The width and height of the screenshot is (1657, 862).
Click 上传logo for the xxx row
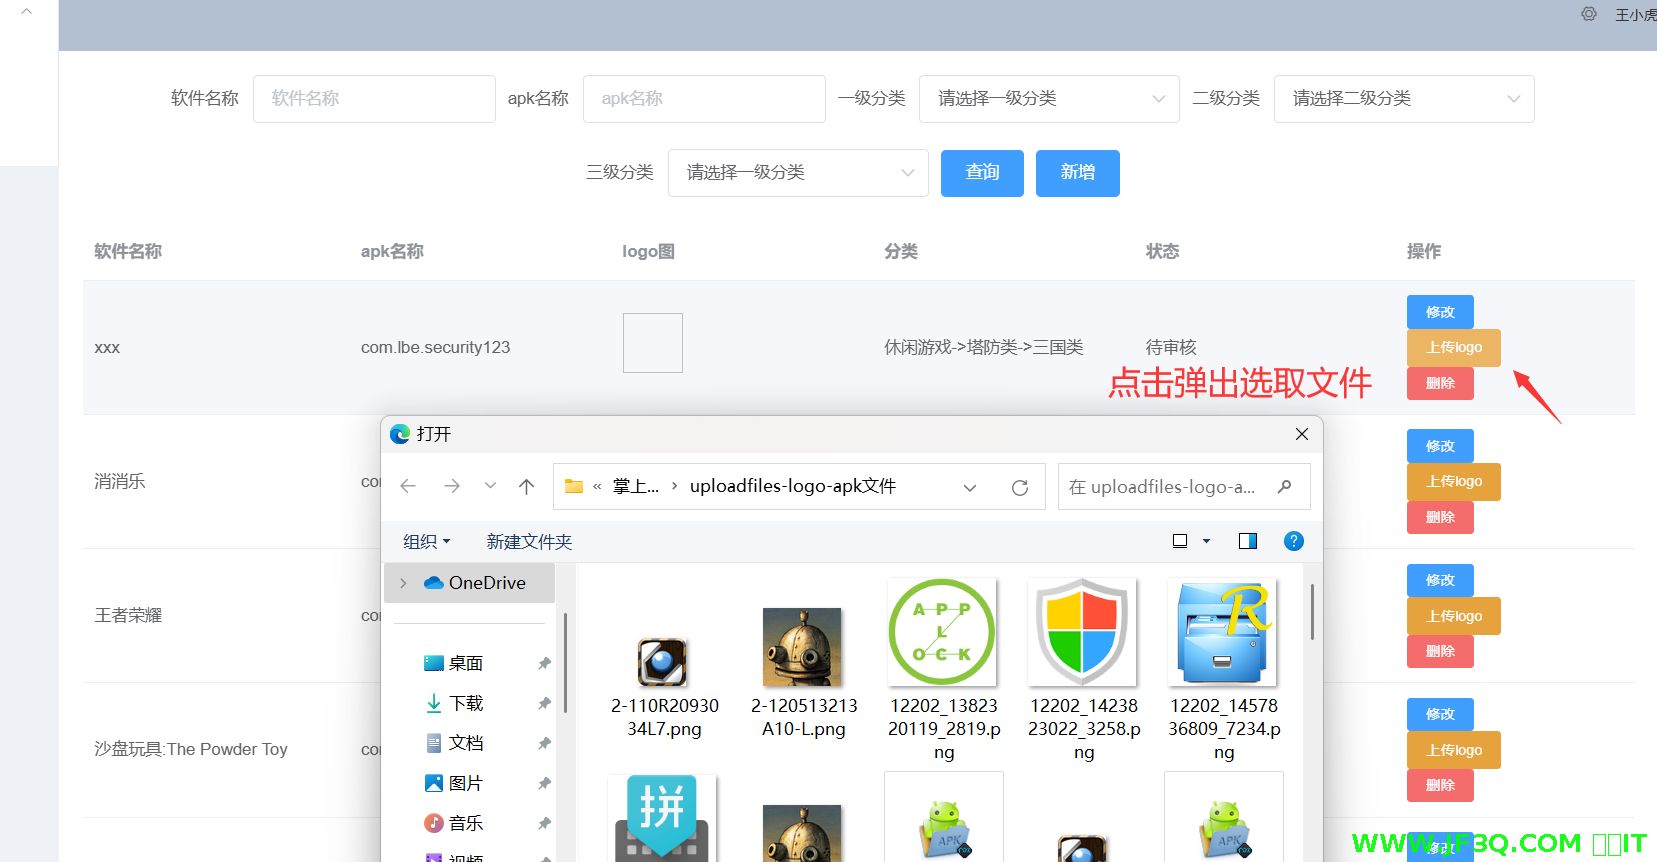coord(1454,348)
